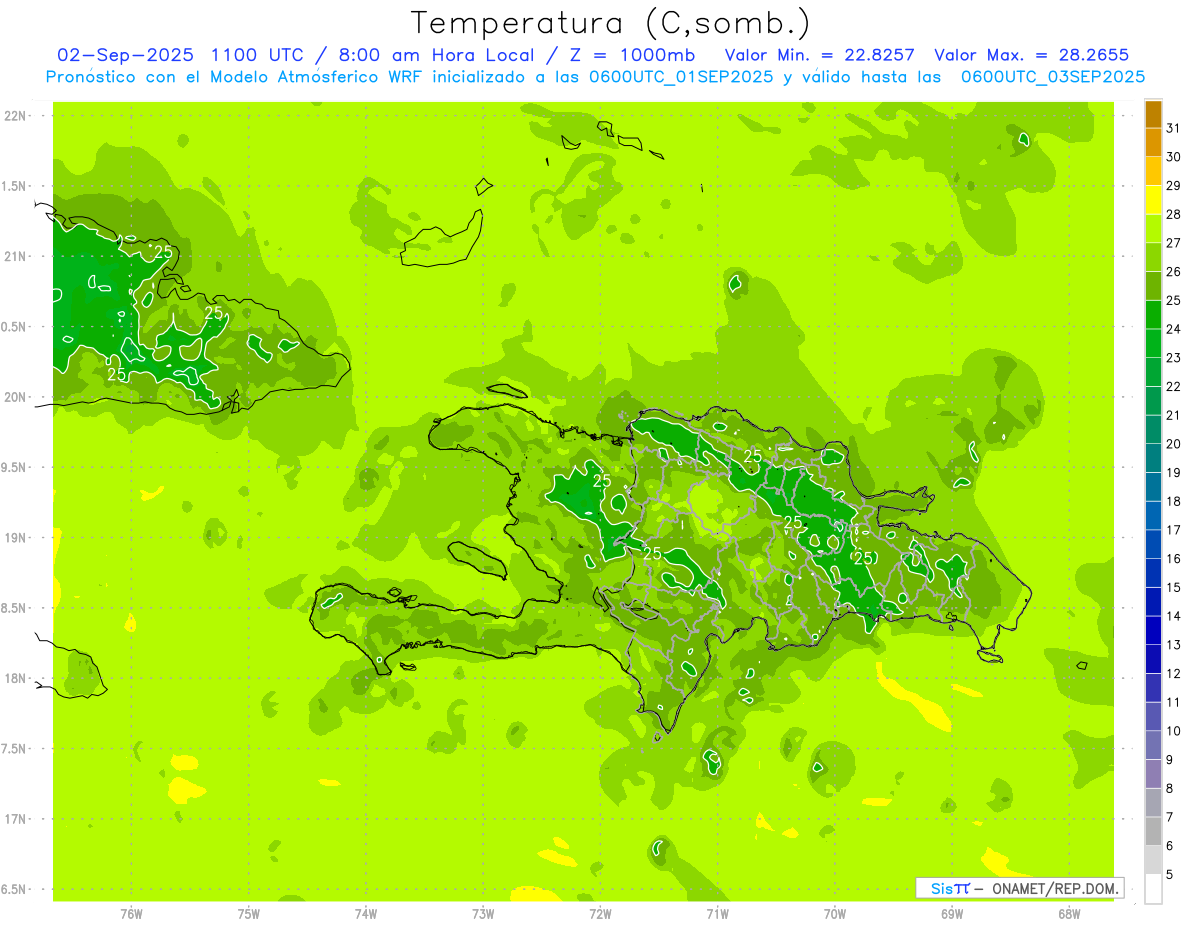Click the legend swatch between 27 and 28

point(1153,229)
